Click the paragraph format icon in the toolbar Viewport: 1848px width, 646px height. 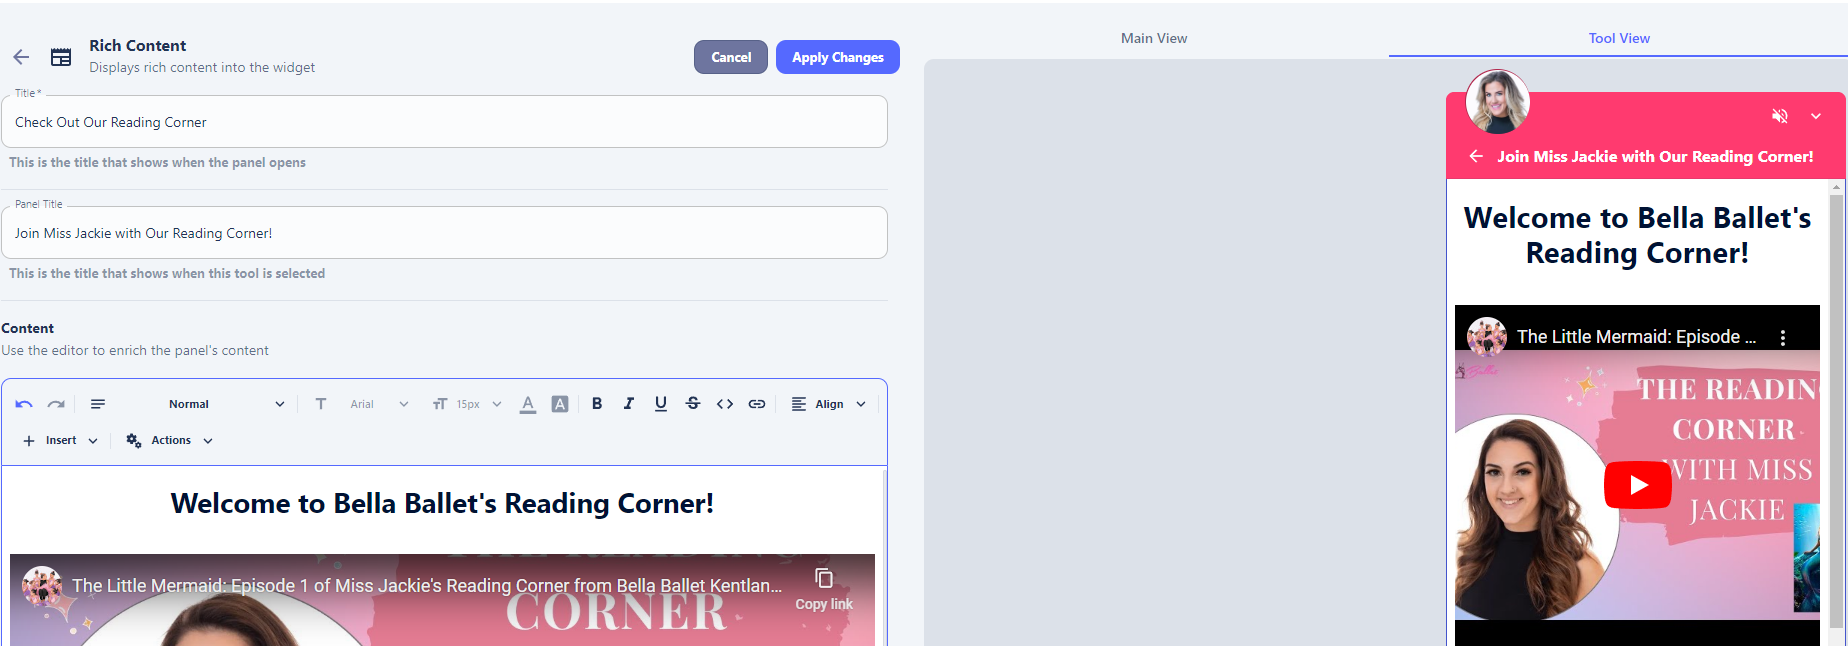[x=98, y=404]
